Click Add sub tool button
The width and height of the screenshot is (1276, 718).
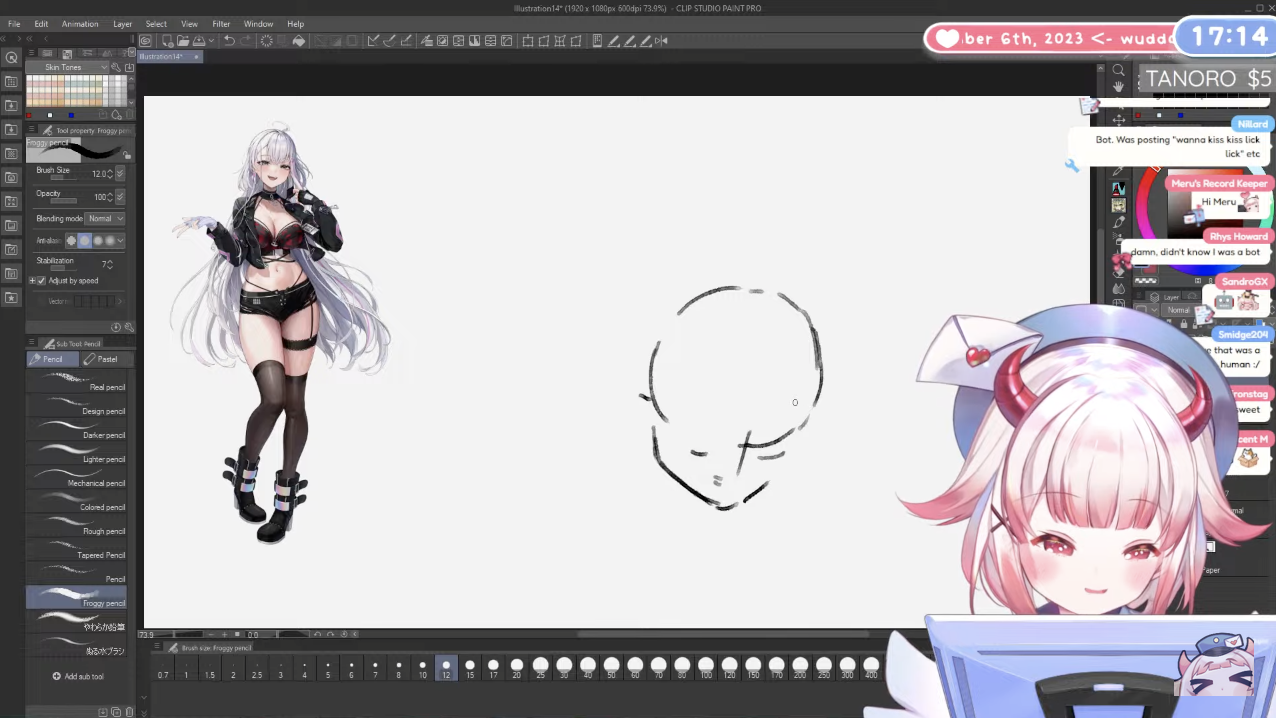[x=77, y=676]
